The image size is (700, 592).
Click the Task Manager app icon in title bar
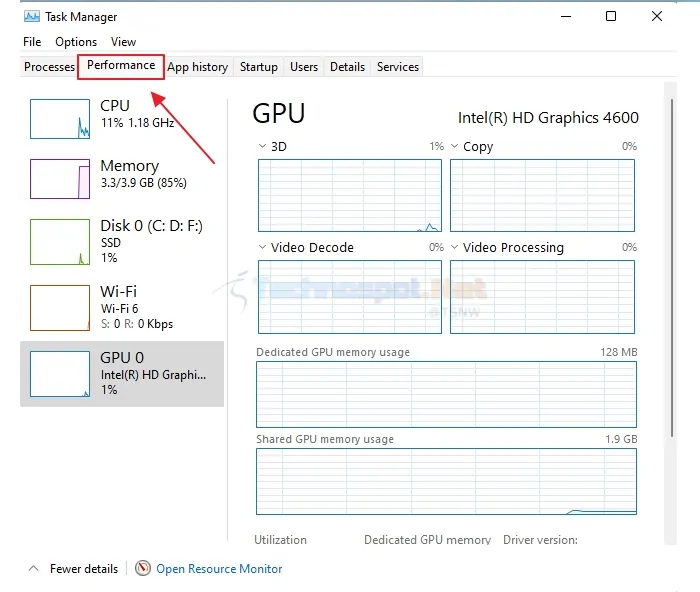pyautogui.click(x=32, y=17)
